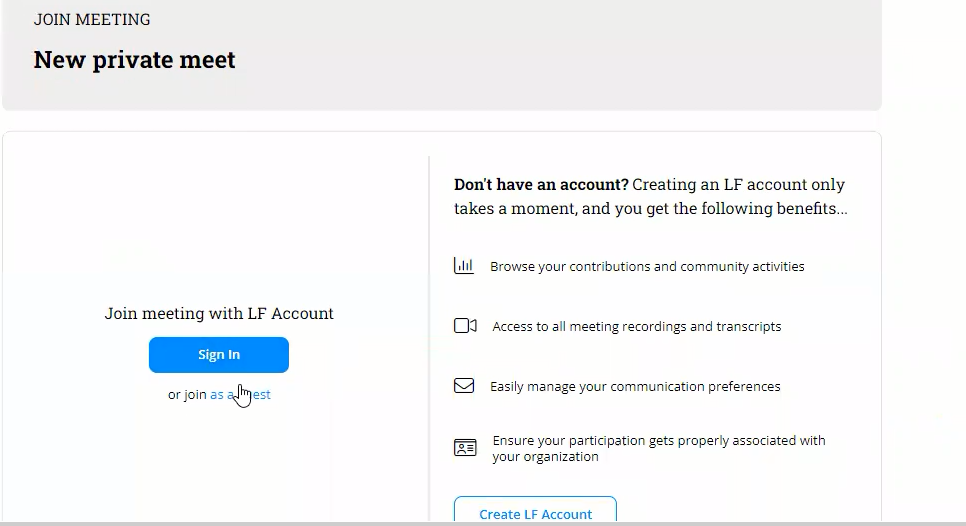966x526 pixels.
Task: Click 'Easily manage your communication preferences' text
Action: [635, 387]
